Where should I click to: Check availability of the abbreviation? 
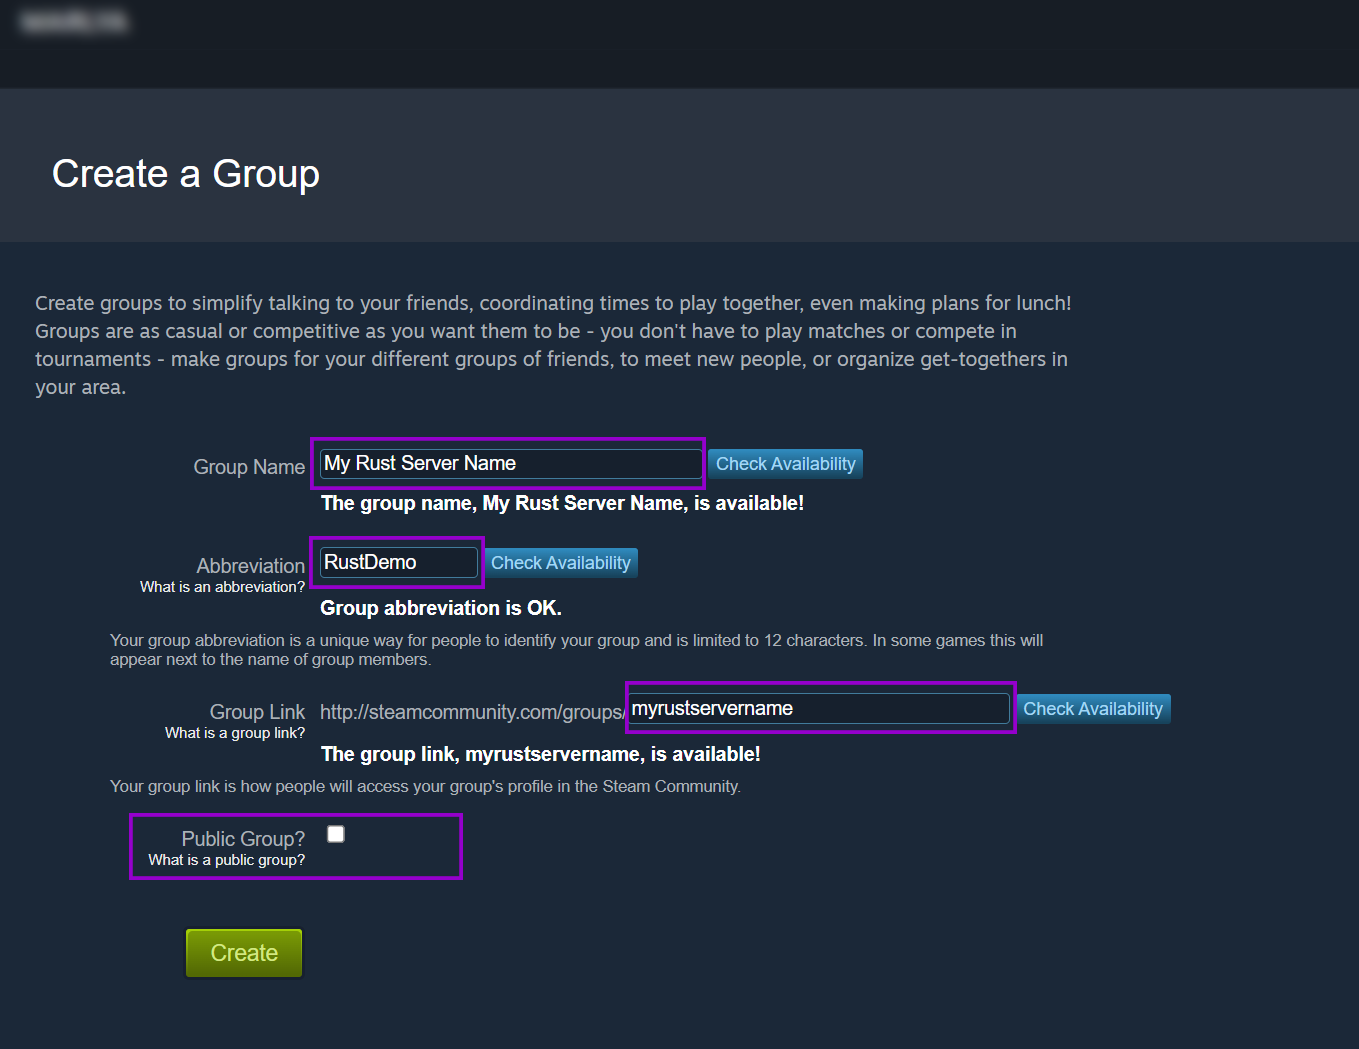560,563
